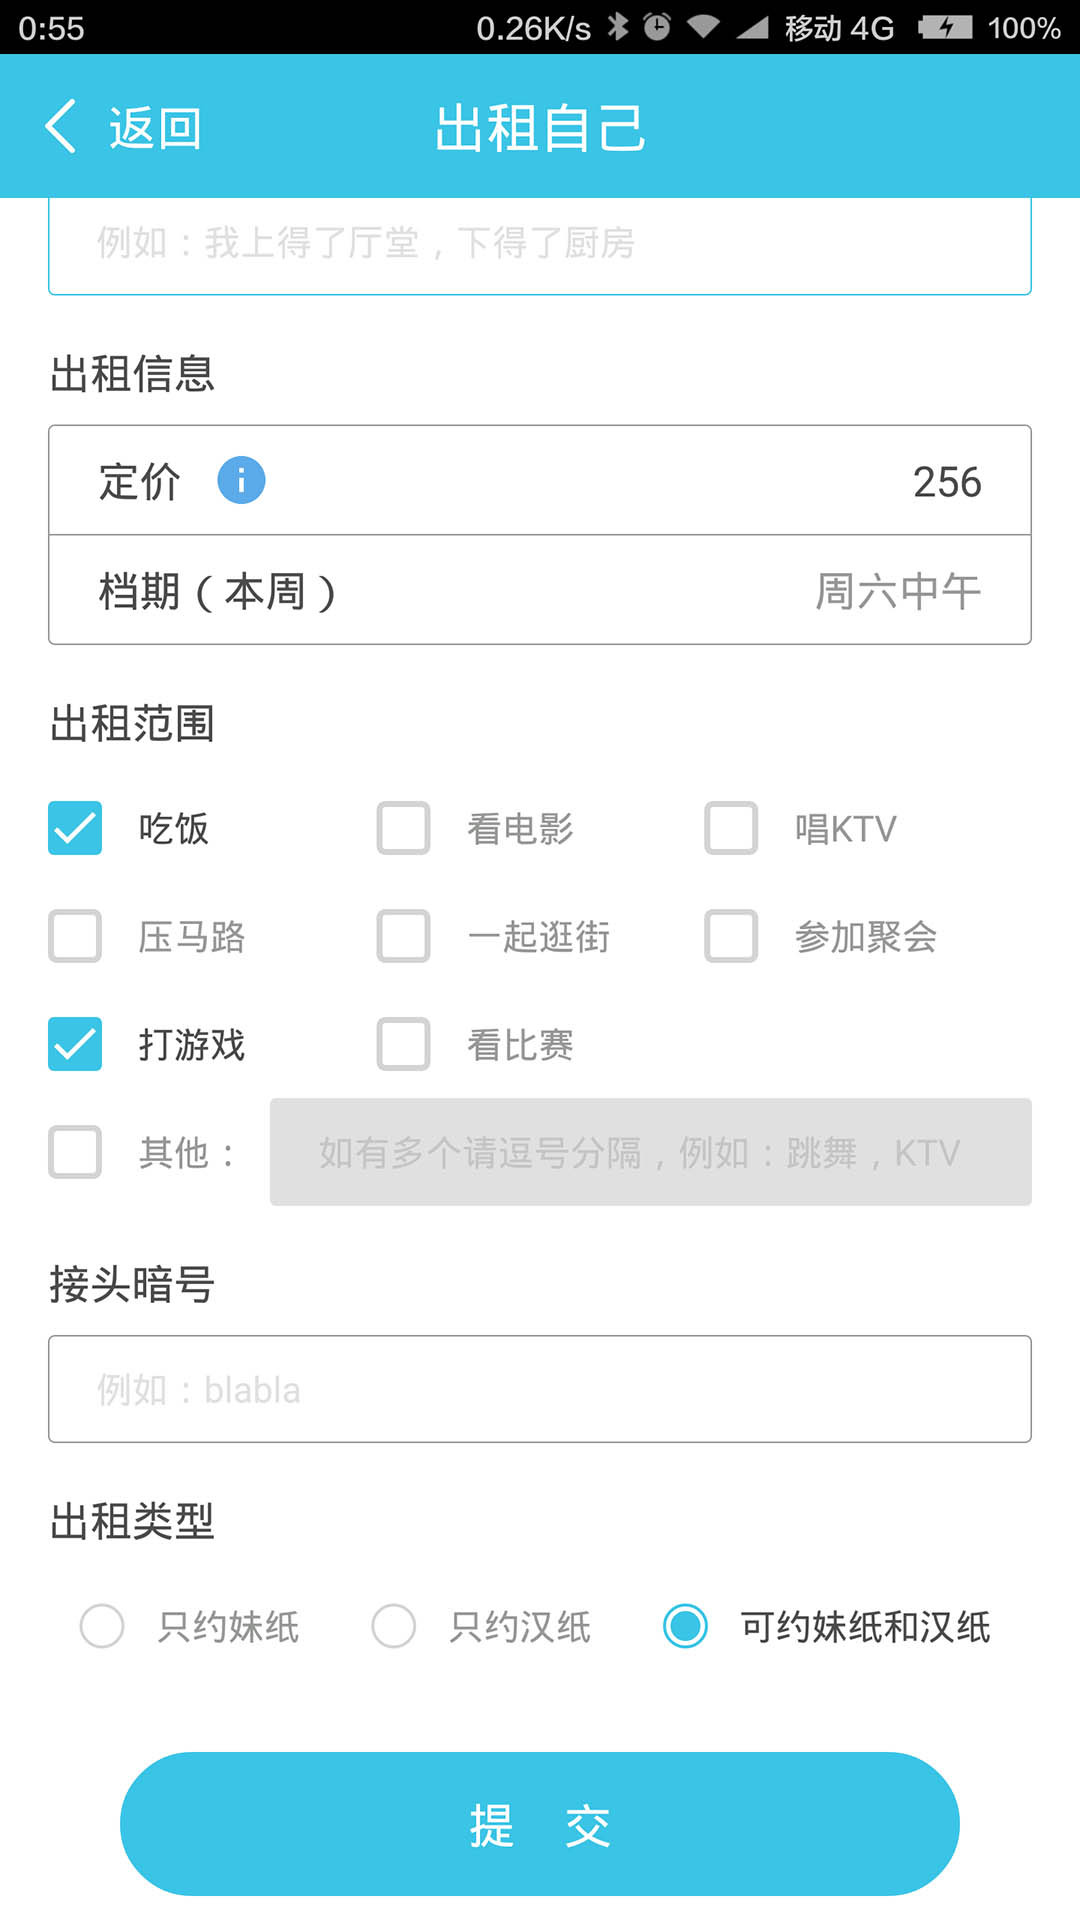Image resolution: width=1080 pixels, height=1920 pixels.
Task: Uncheck the 吃饭 checkbox
Action: coord(75,828)
